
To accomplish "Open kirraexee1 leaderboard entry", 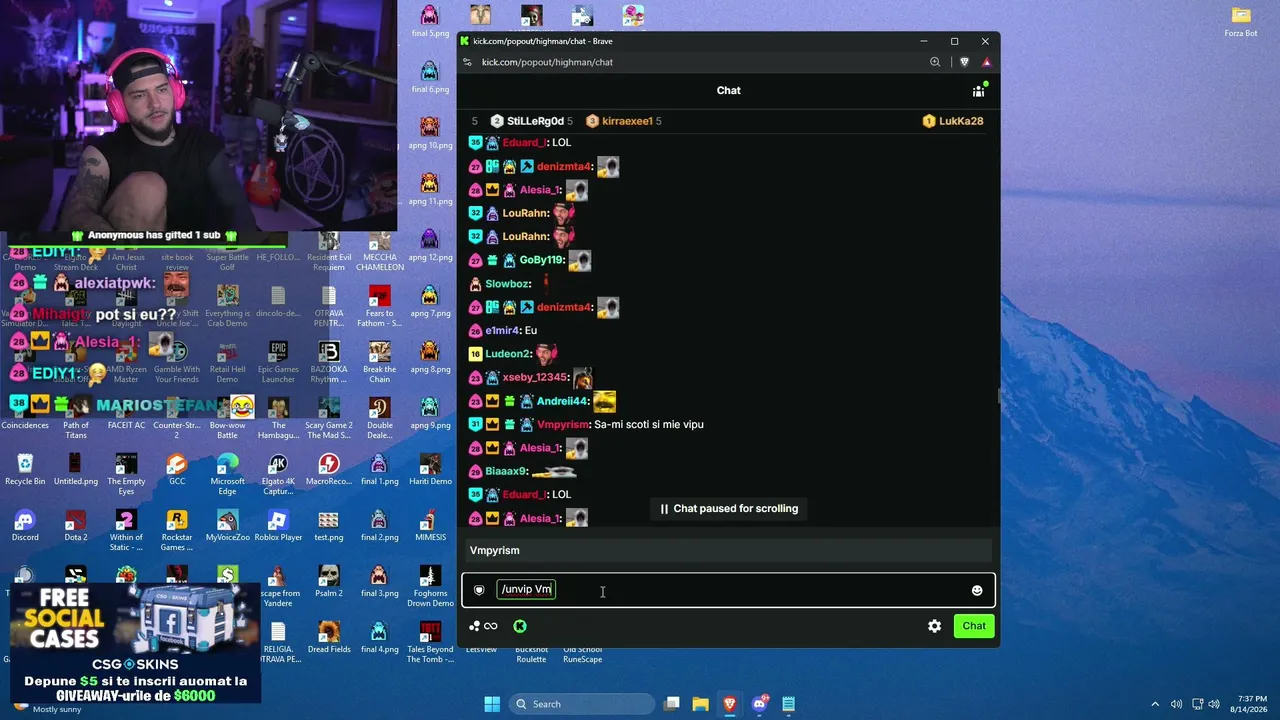I will coord(623,121).
